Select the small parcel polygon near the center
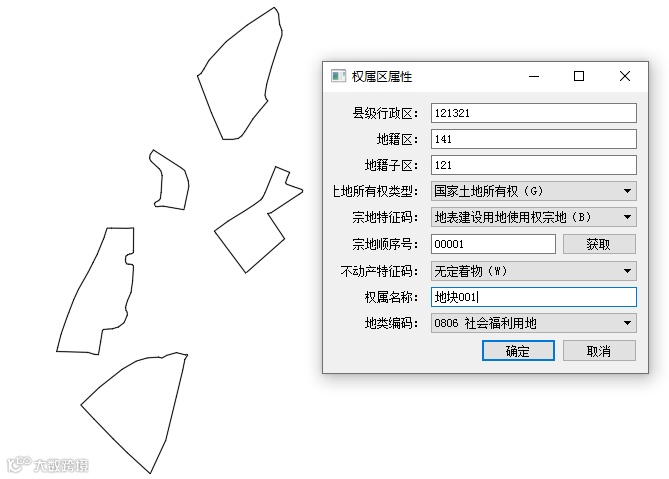 (x=171, y=181)
